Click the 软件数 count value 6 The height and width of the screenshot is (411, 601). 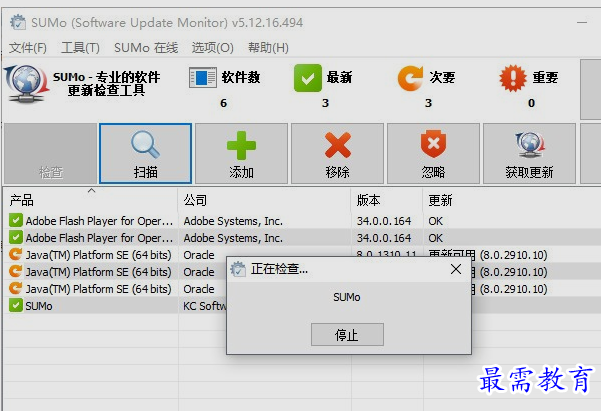tap(223, 103)
